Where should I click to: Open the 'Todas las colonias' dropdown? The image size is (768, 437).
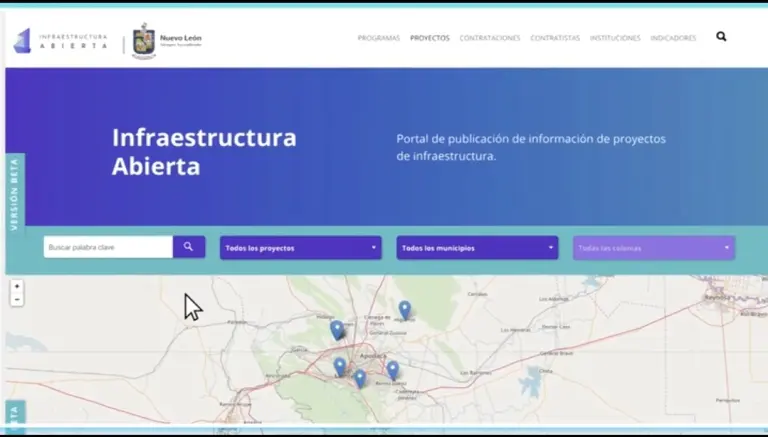[x=653, y=248]
